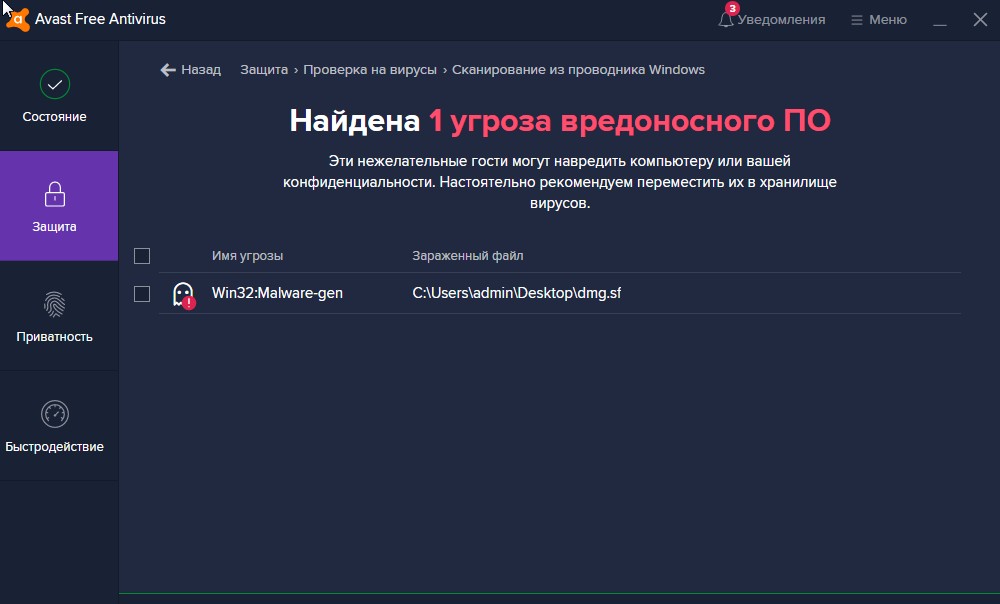
Task: Open notifications via the bell icon
Action: point(726,20)
